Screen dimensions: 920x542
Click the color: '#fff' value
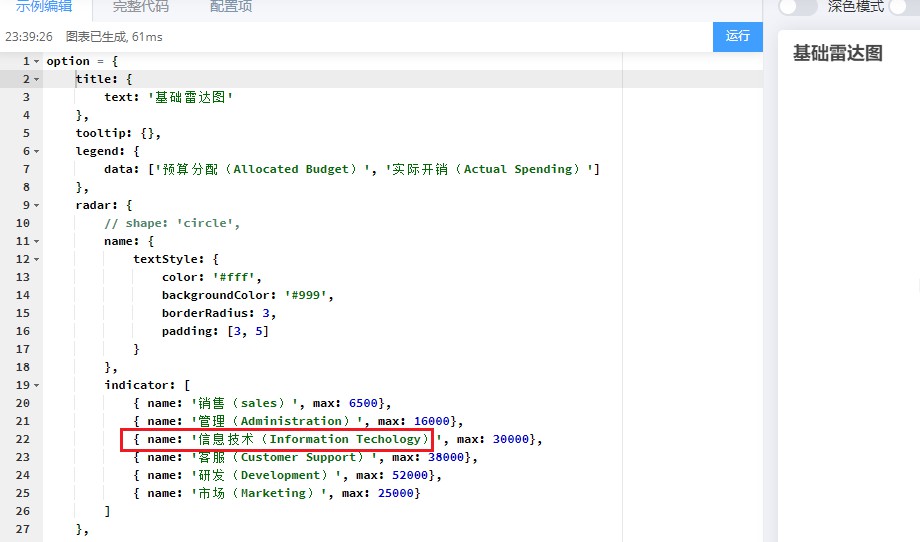point(234,277)
